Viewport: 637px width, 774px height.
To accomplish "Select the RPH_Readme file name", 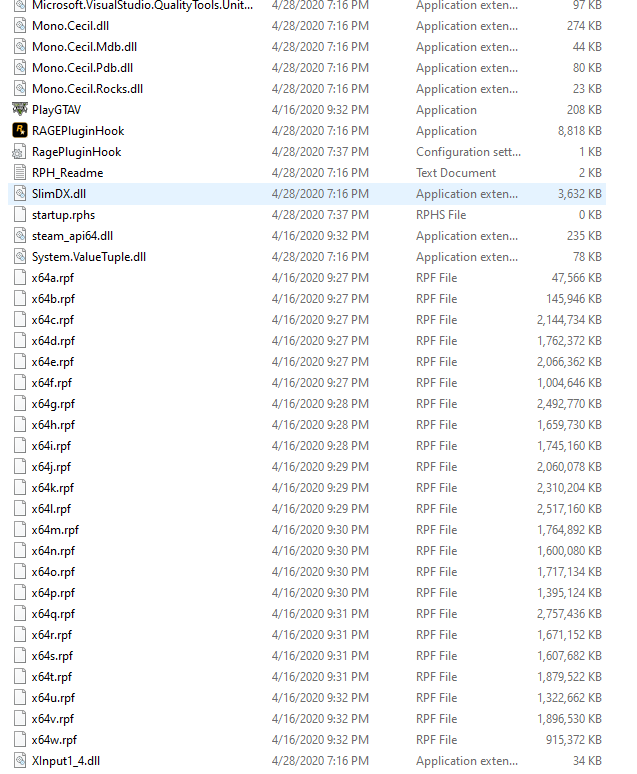I will click(x=68, y=173).
